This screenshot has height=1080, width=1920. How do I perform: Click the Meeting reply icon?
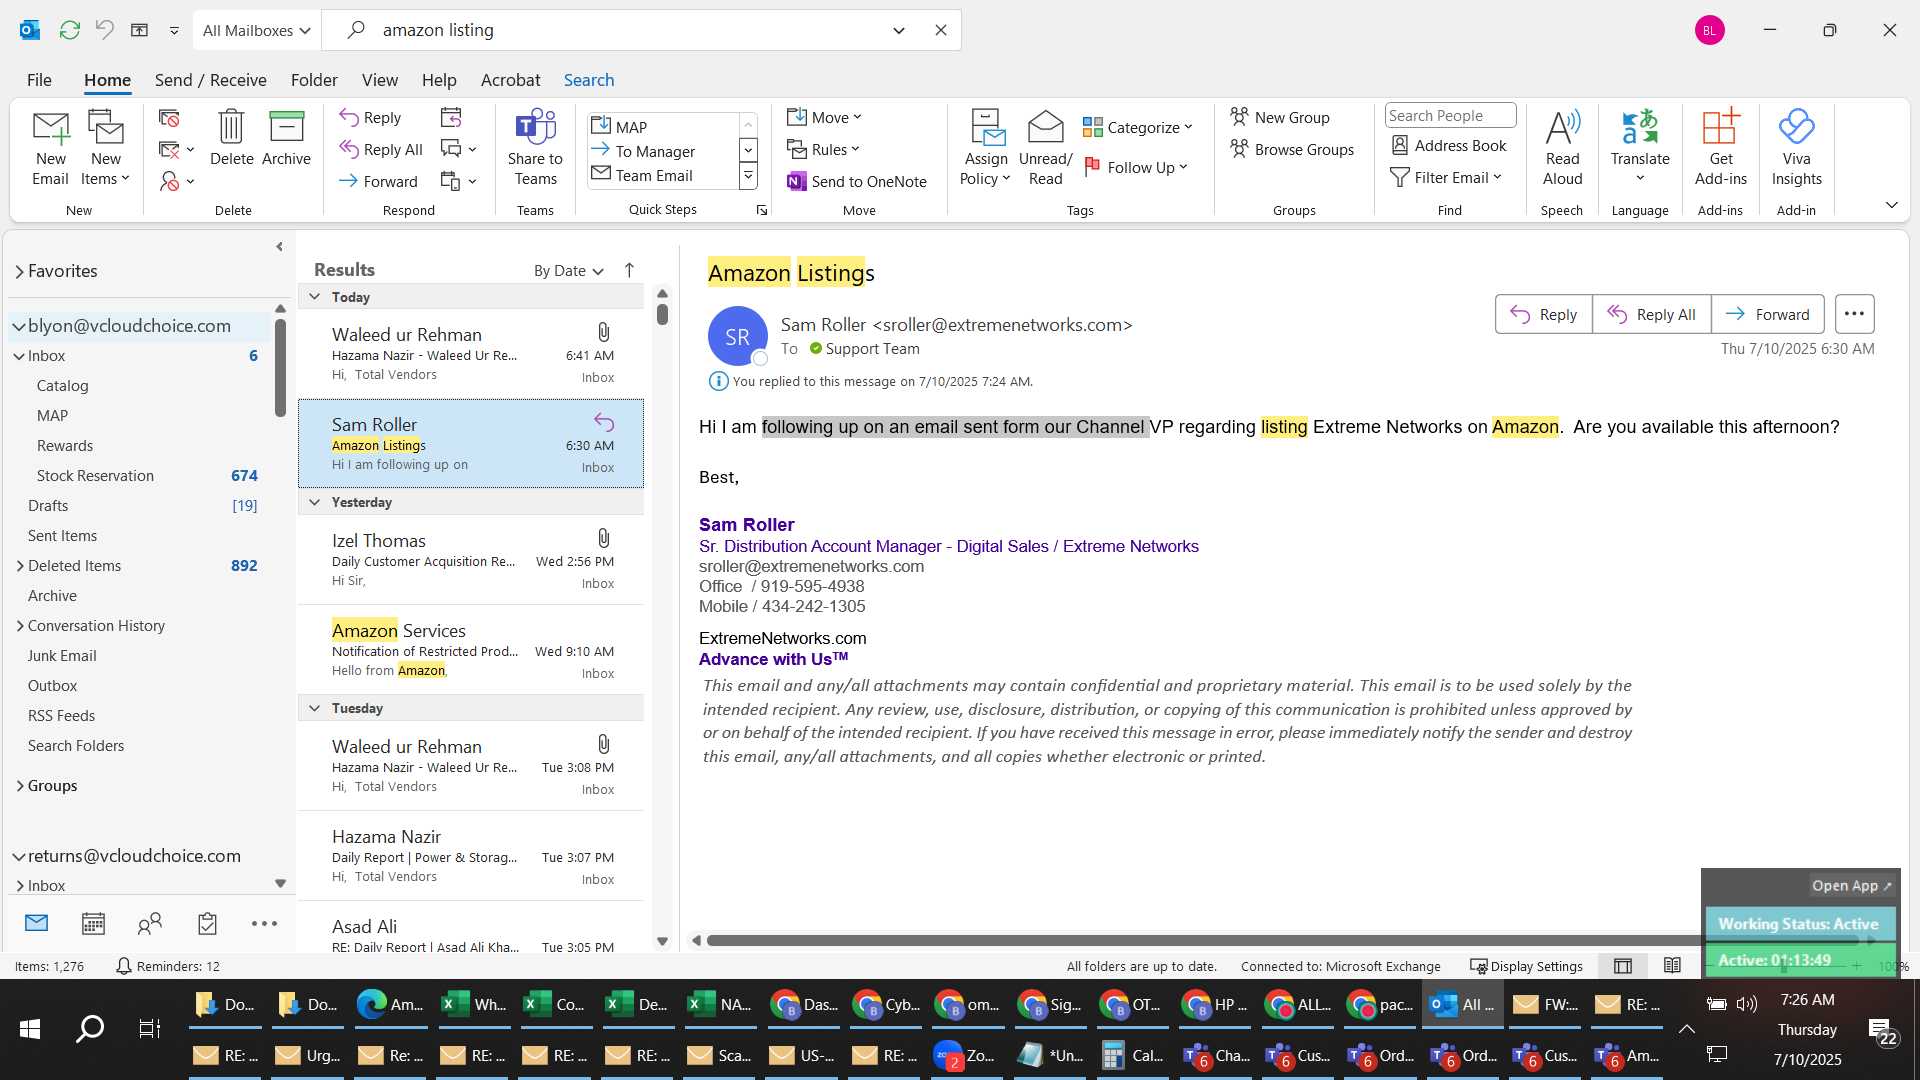[451, 118]
